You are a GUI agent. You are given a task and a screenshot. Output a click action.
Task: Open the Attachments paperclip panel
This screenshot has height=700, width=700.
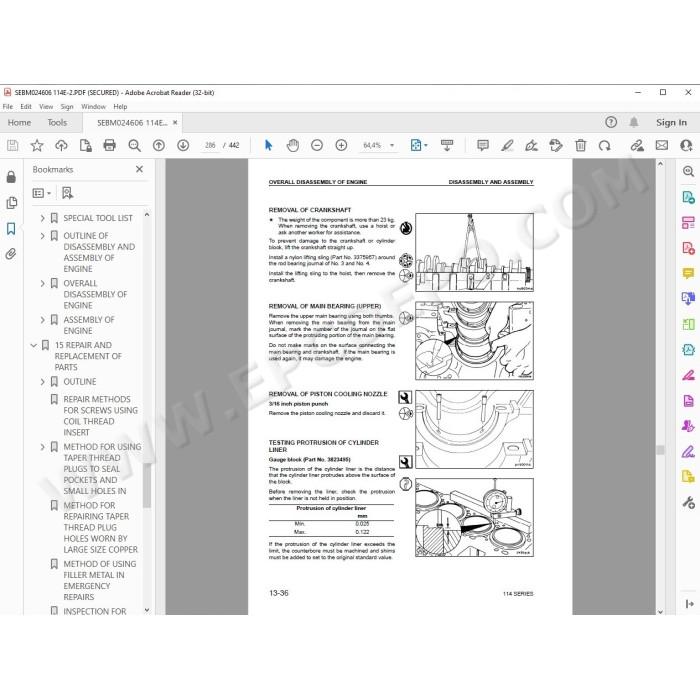coord(11,254)
